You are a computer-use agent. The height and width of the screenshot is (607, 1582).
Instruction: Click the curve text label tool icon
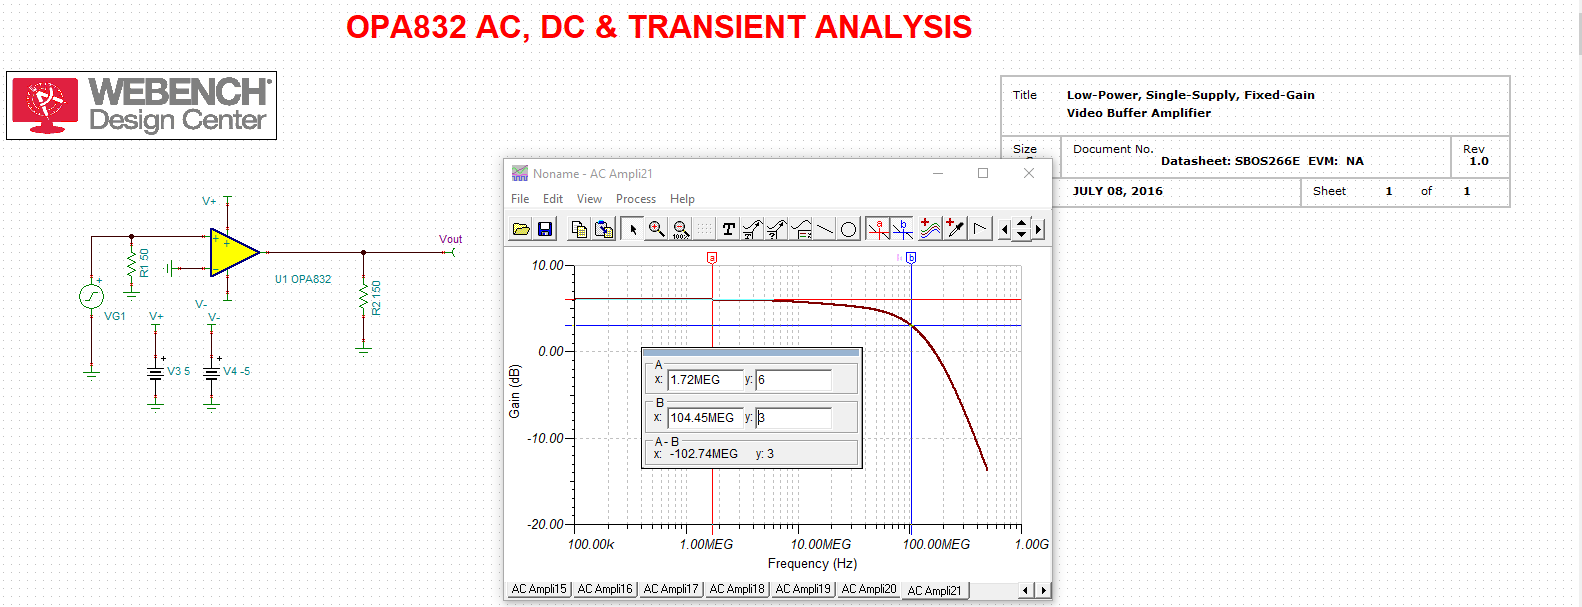click(753, 229)
